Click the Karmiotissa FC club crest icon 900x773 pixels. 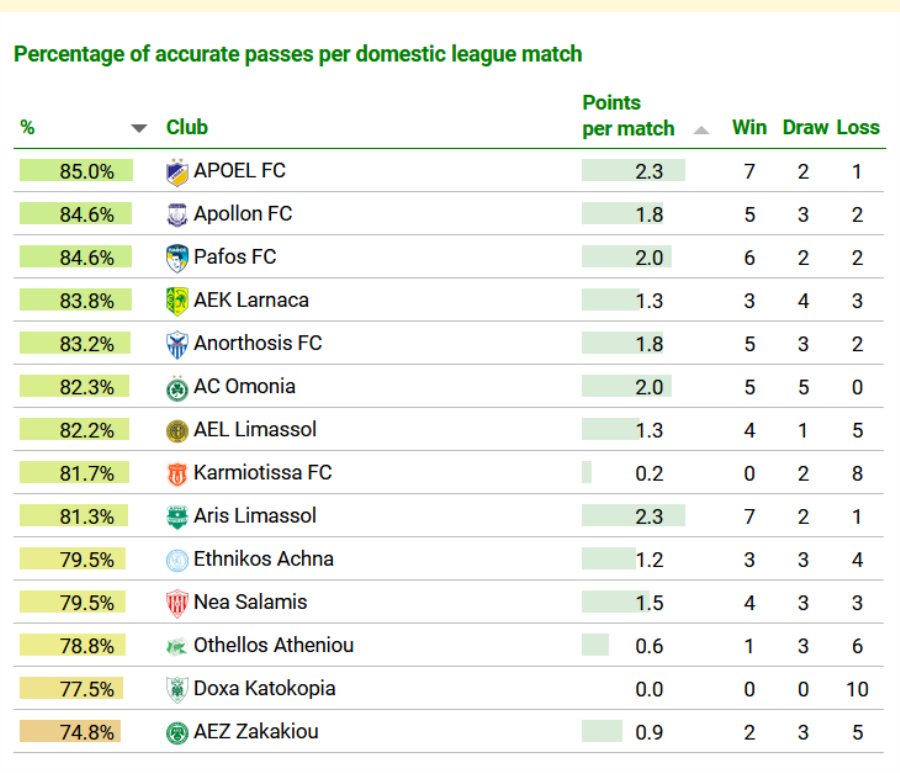[x=177, y=473]
